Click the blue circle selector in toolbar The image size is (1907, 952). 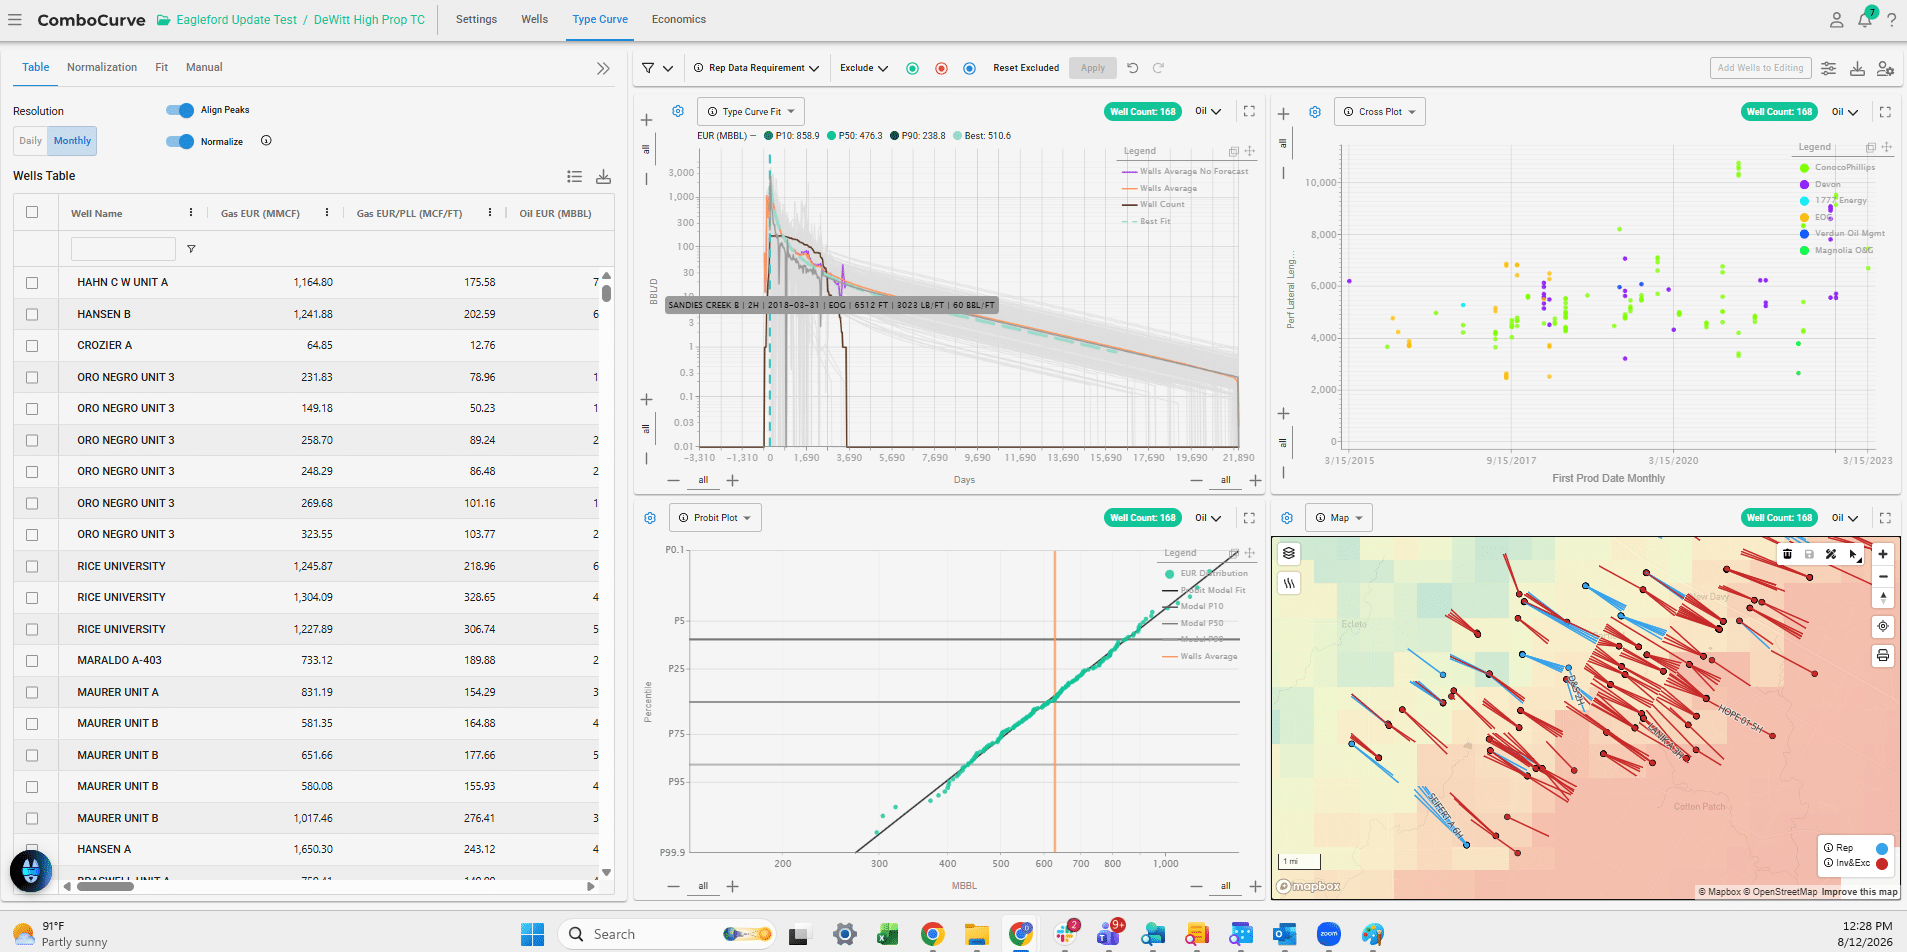(x=969, y=68)
